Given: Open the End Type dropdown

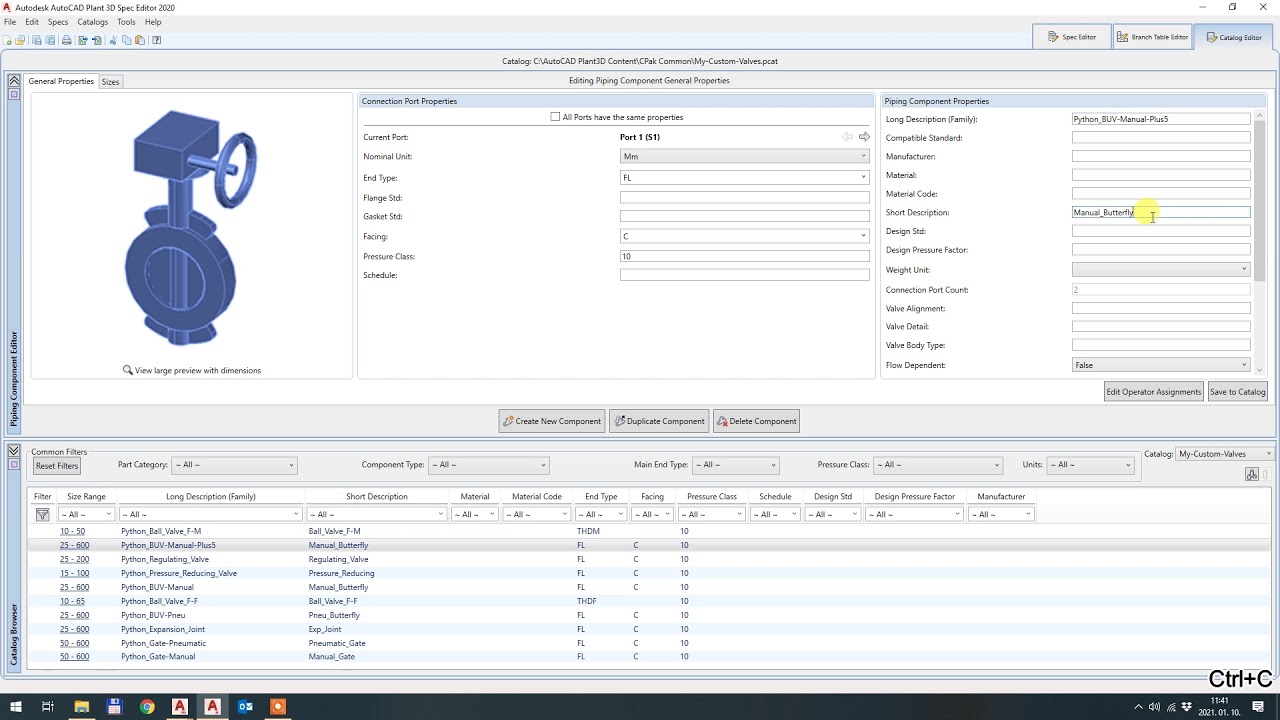Looking at the screenshot, I should pos(745,177).
